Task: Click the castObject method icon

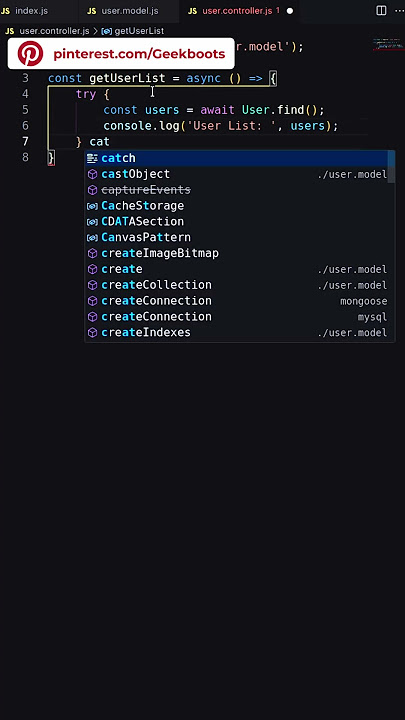Action: point(92,174)
